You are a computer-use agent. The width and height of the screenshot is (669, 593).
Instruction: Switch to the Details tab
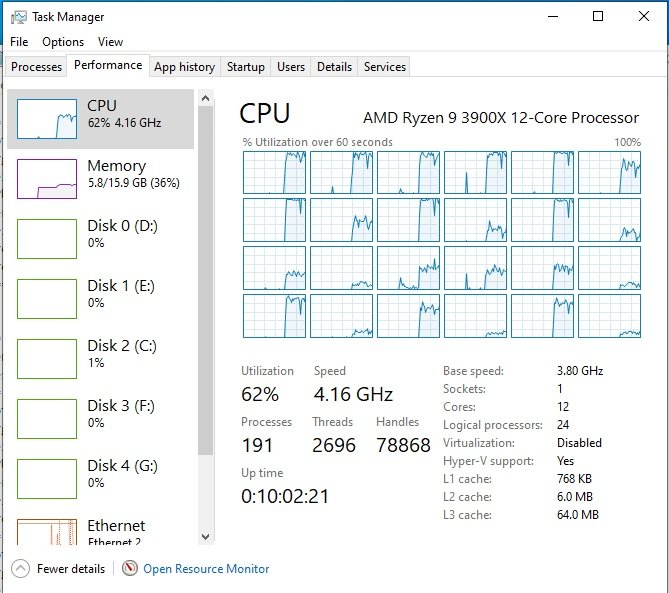click(334, 67)
